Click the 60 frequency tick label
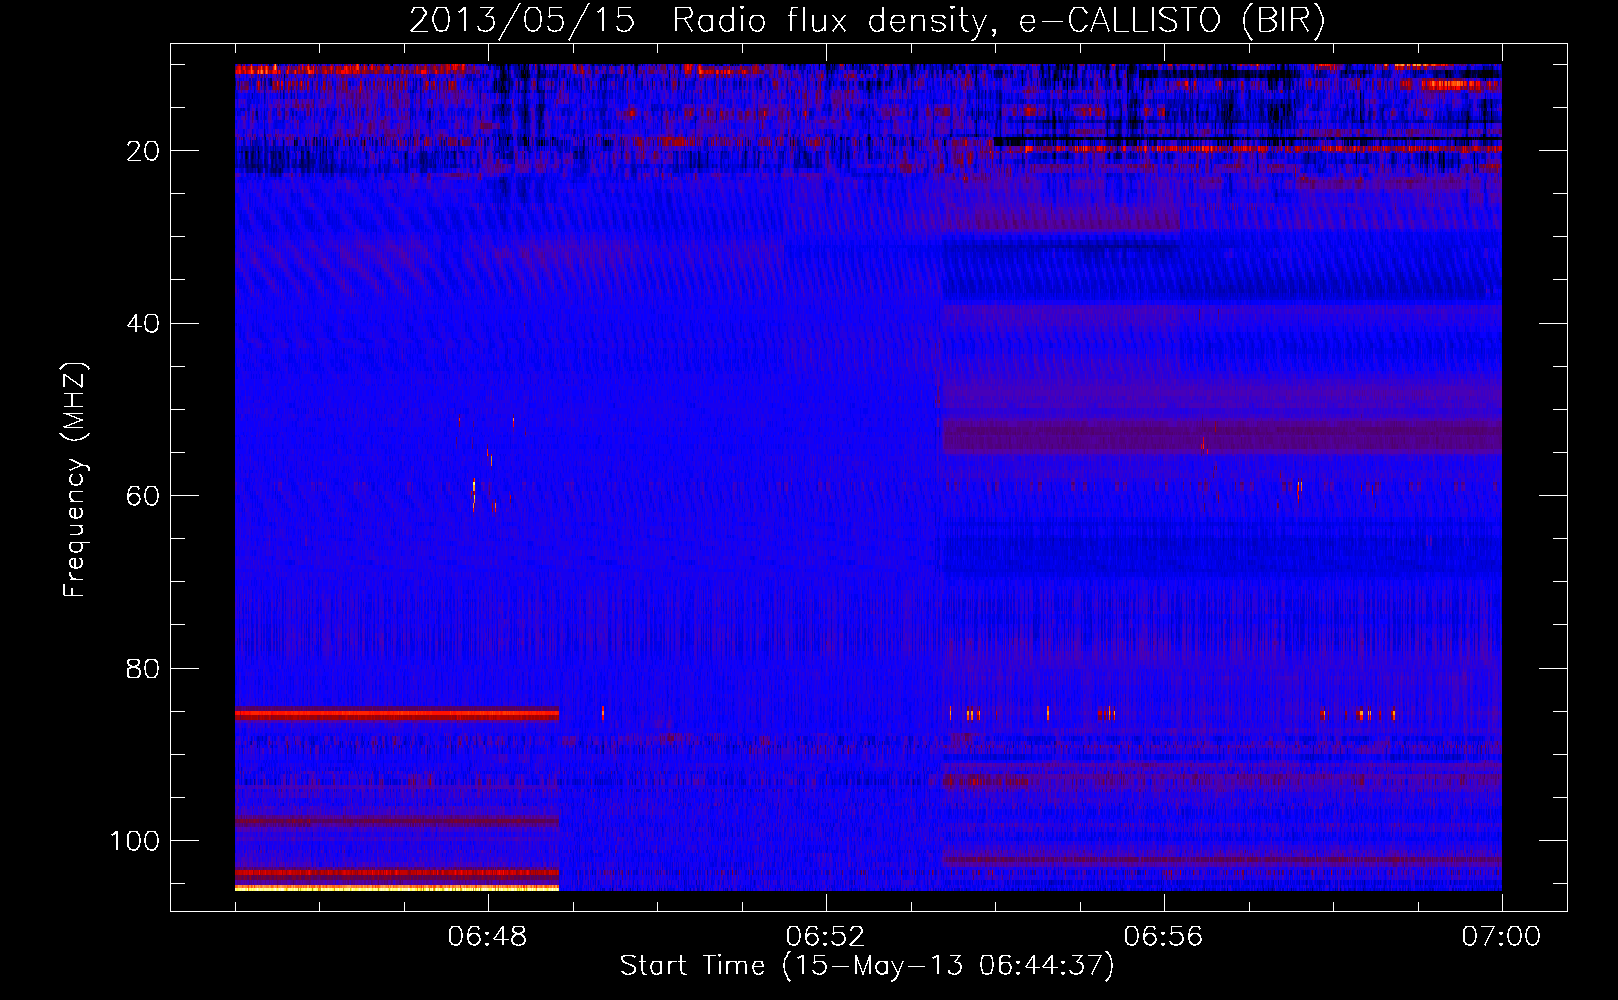Screen dimensions: 1618x1000 (144, 496)
